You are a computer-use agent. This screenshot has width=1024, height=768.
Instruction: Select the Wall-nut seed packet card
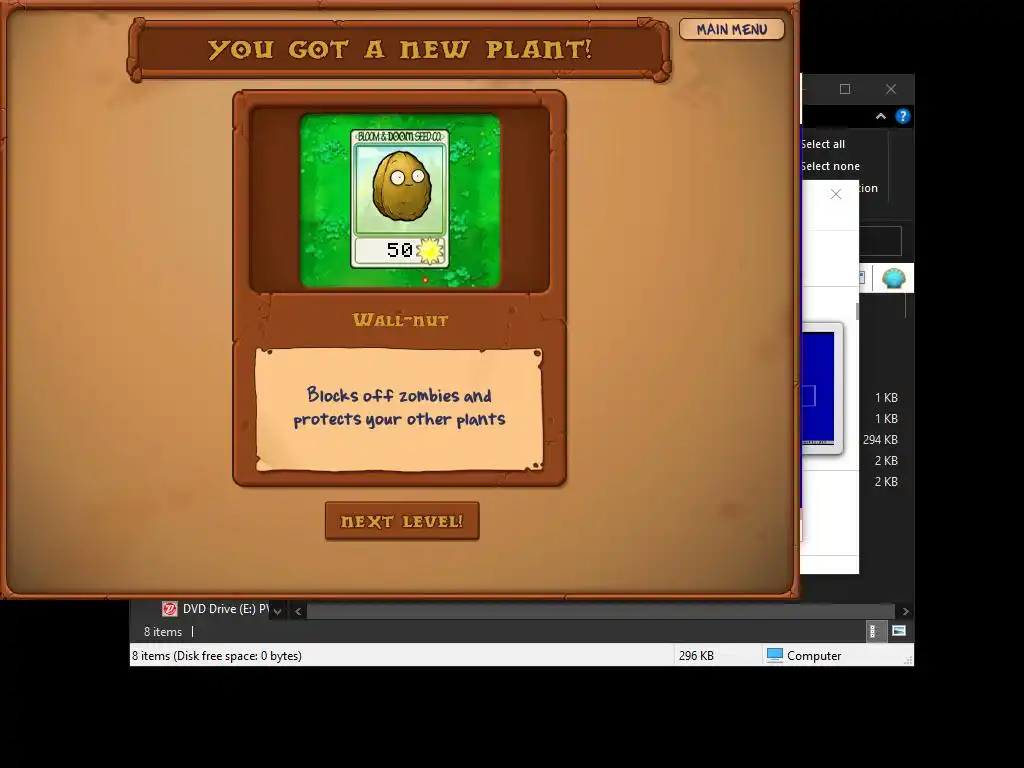pyautogui.click(x=400, y=199)
